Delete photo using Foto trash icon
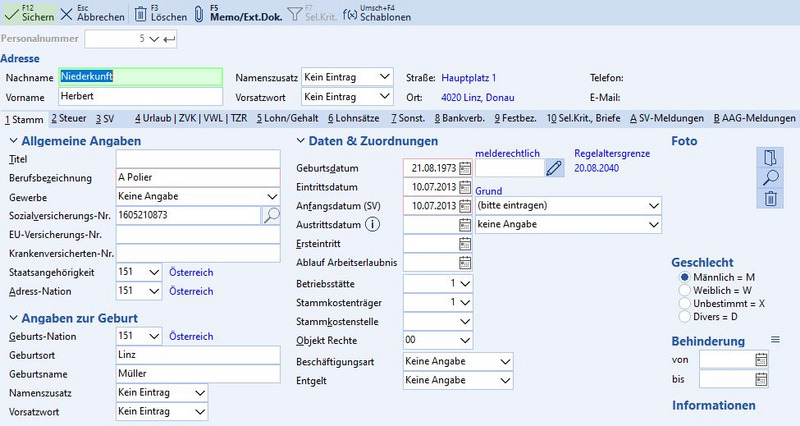 coord(770,198)
